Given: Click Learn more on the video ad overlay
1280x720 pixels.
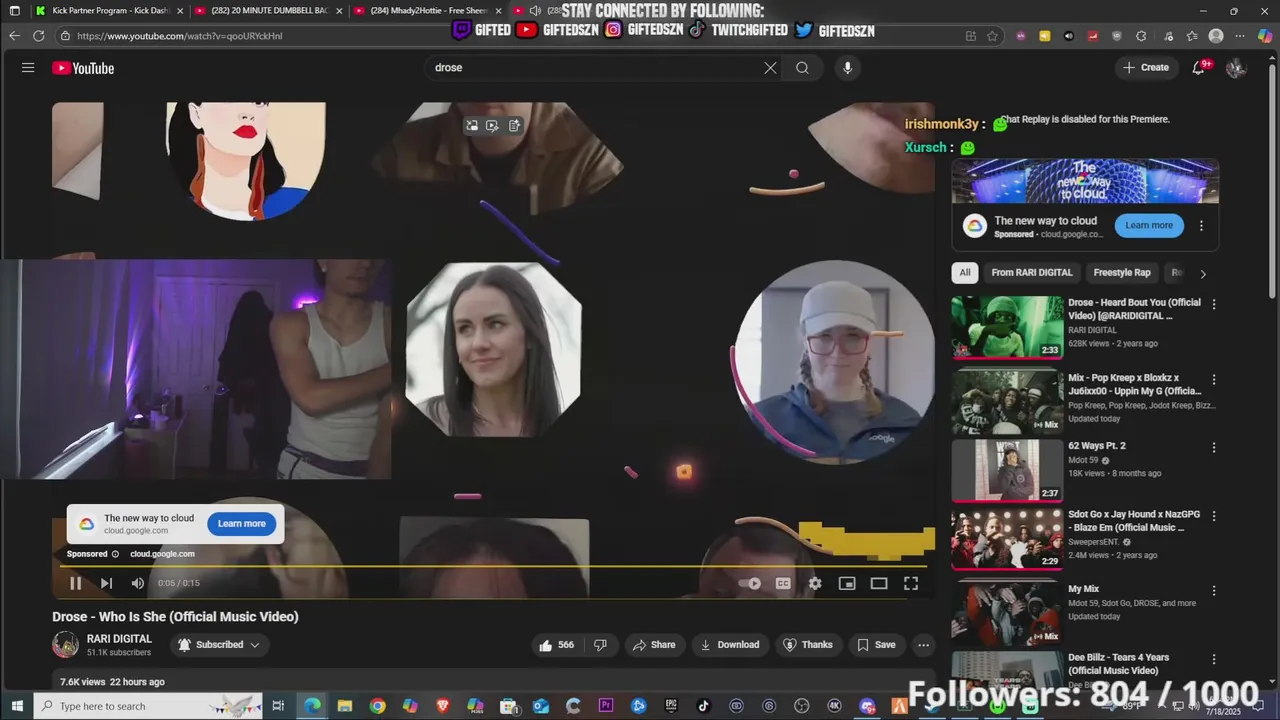Looking at the screenshot, I should pos(242,524).
